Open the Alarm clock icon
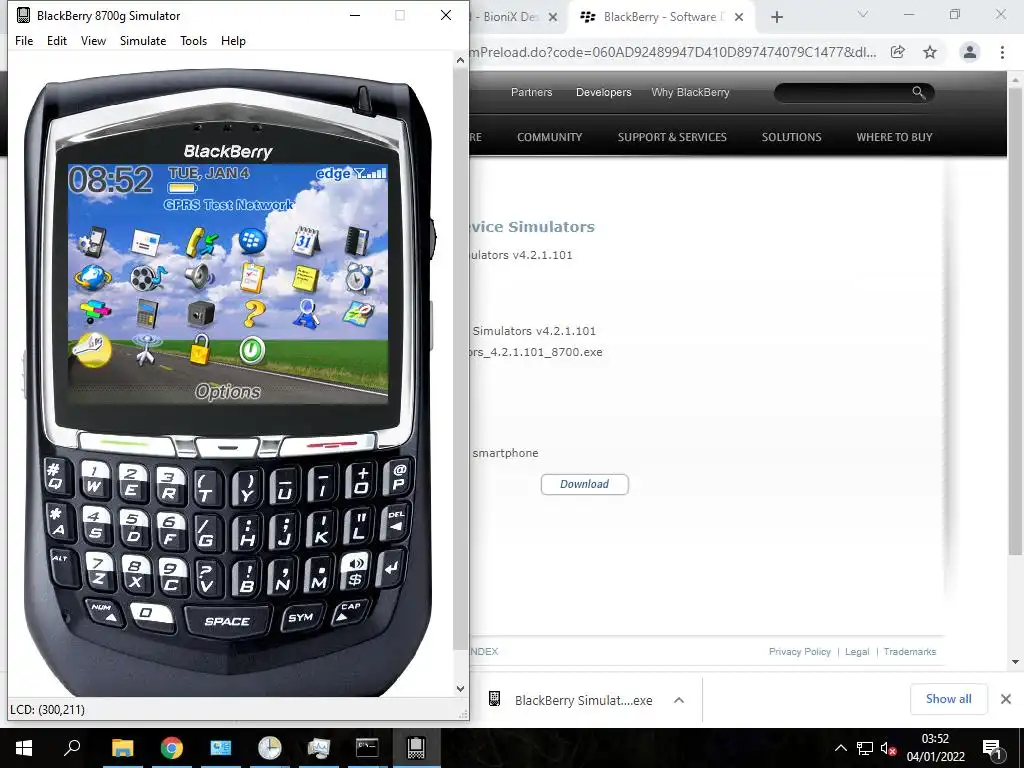This screenshot has height=768, width=1024. tap(359, 278)
